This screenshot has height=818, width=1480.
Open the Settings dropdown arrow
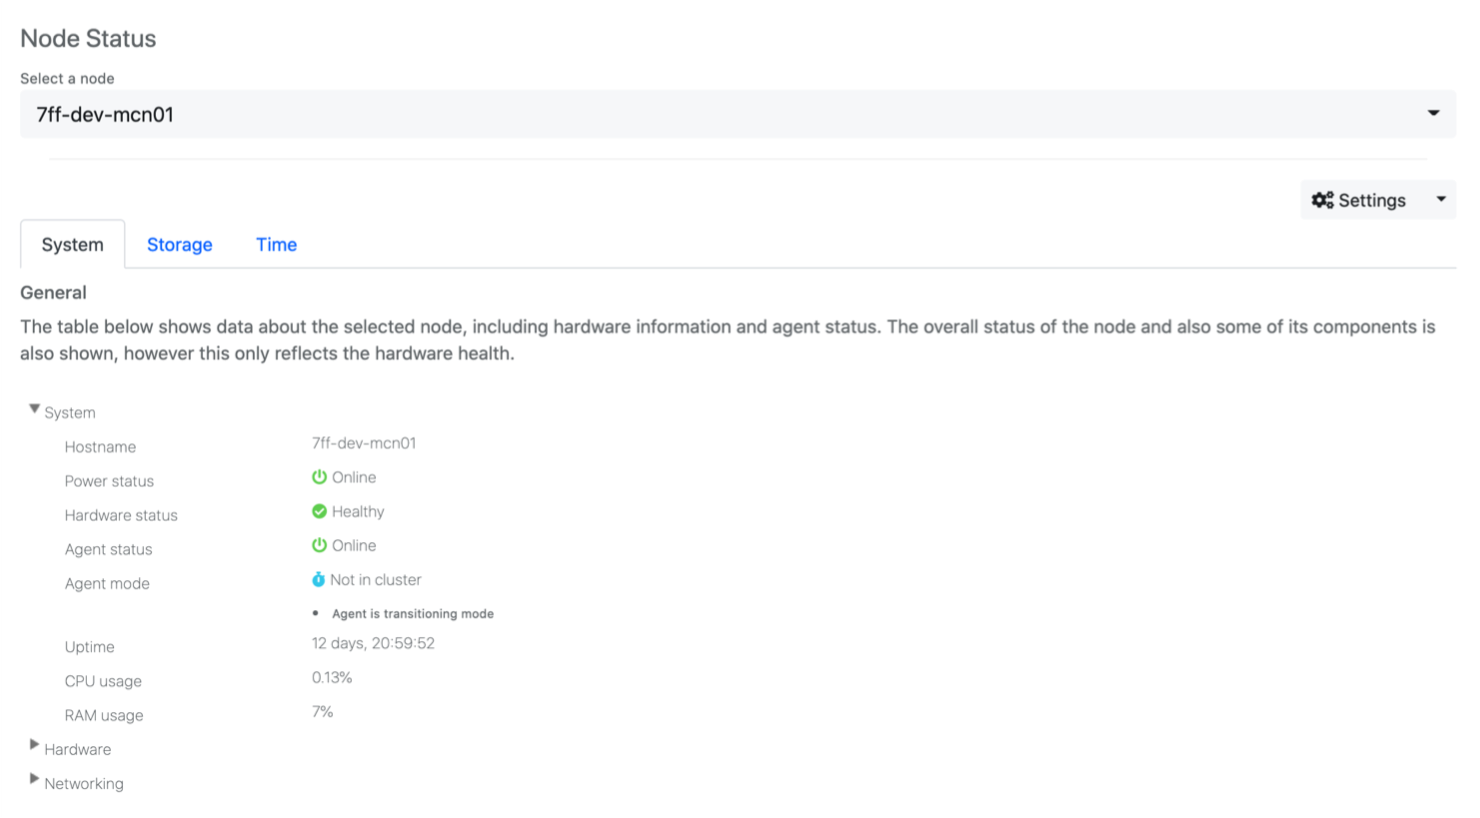(x=1441, y=199)
